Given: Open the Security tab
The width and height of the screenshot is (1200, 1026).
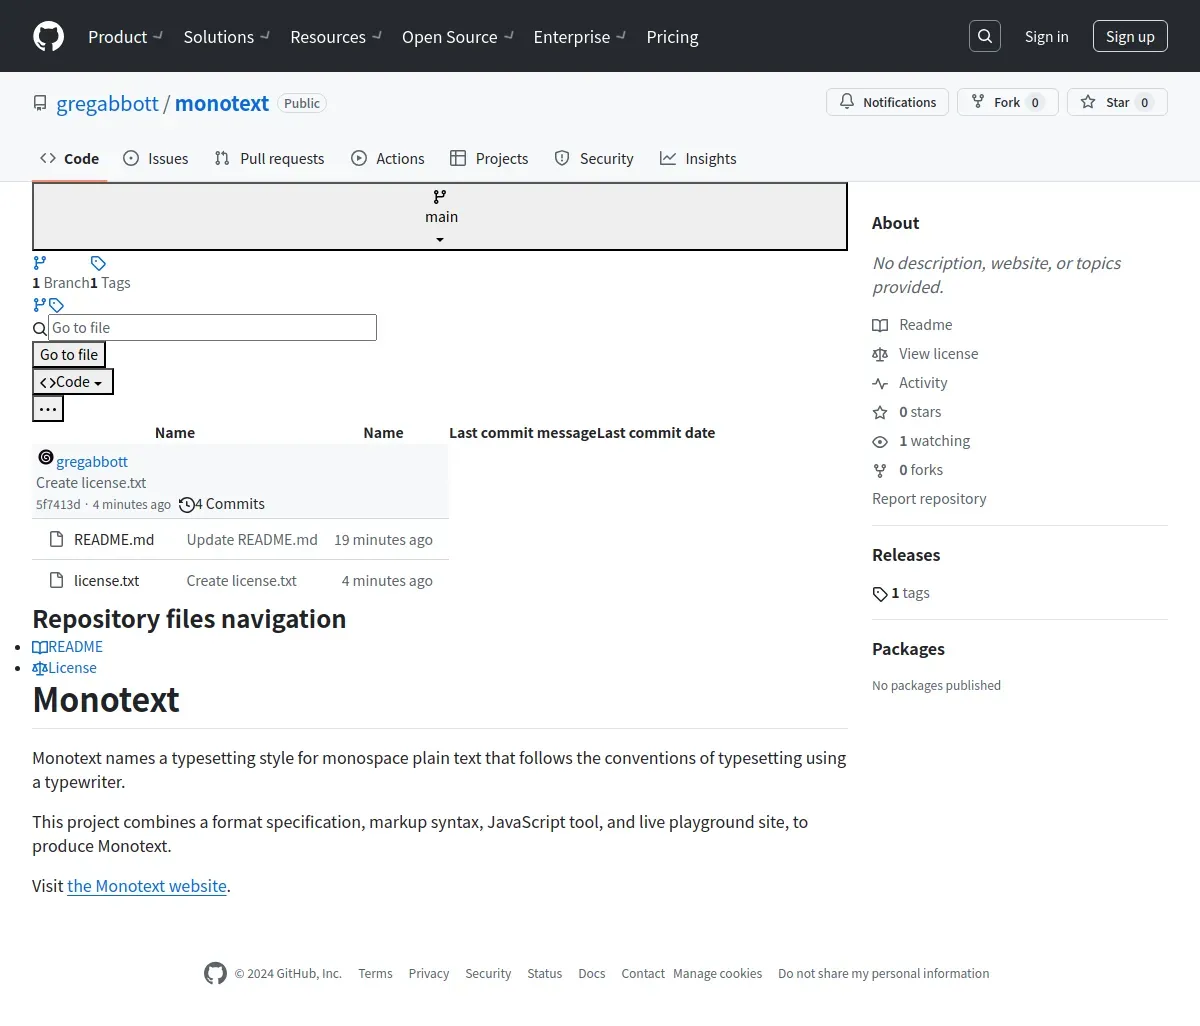Looking at the screenshot, I should point(594,158).
